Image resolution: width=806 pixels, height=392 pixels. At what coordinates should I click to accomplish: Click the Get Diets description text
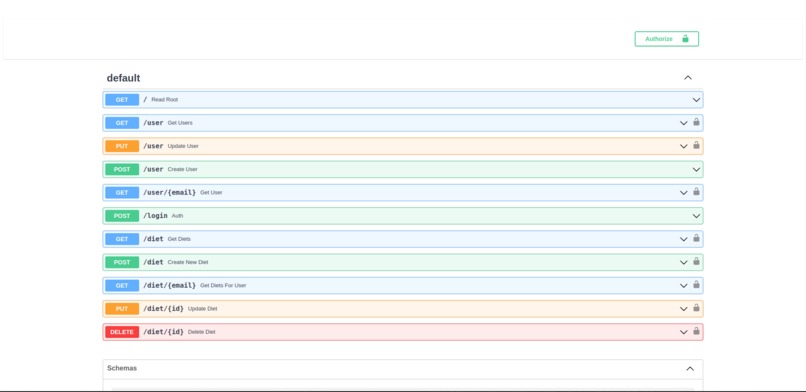[x=179, y=239]
